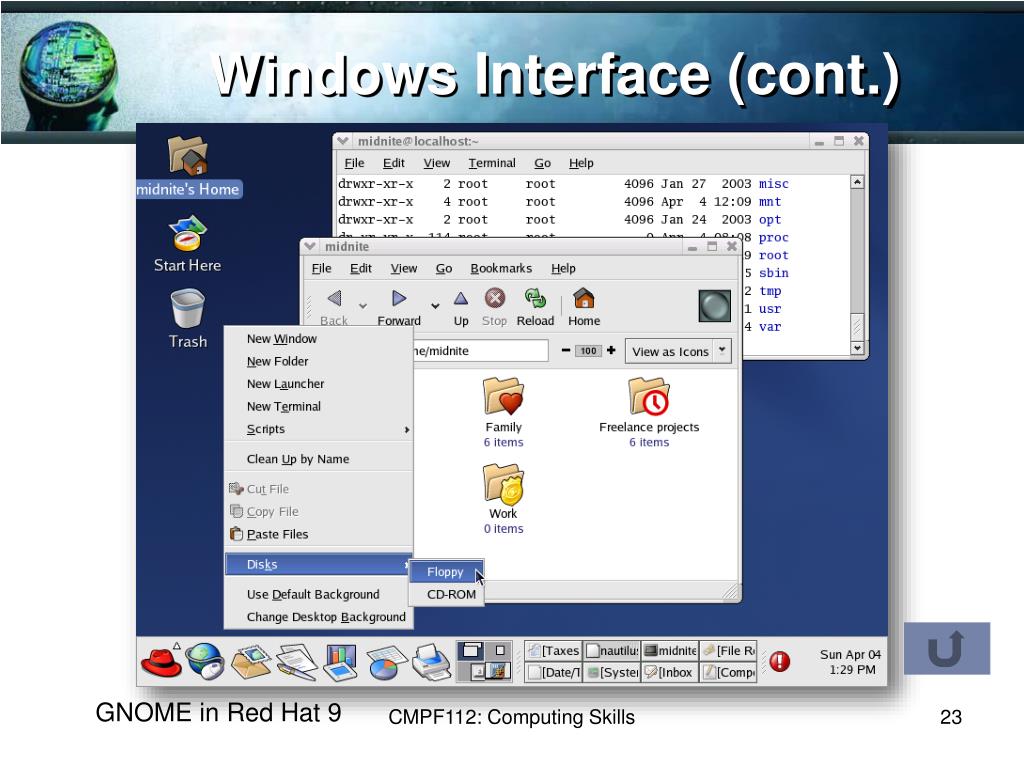Open the Go menu in the file manager
Screen dimensions: 1024x768
pyautogui.click(x=444, y=268)
